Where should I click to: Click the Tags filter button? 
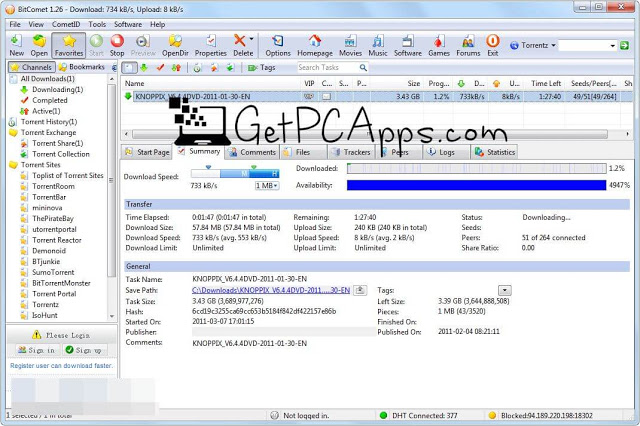click(262, 68)
